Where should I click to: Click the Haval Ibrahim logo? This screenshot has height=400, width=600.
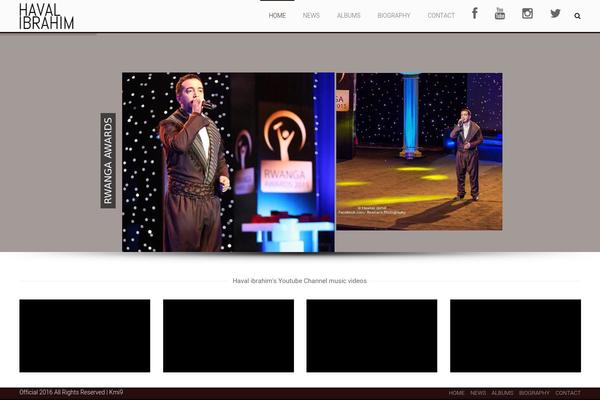point(46,16)
